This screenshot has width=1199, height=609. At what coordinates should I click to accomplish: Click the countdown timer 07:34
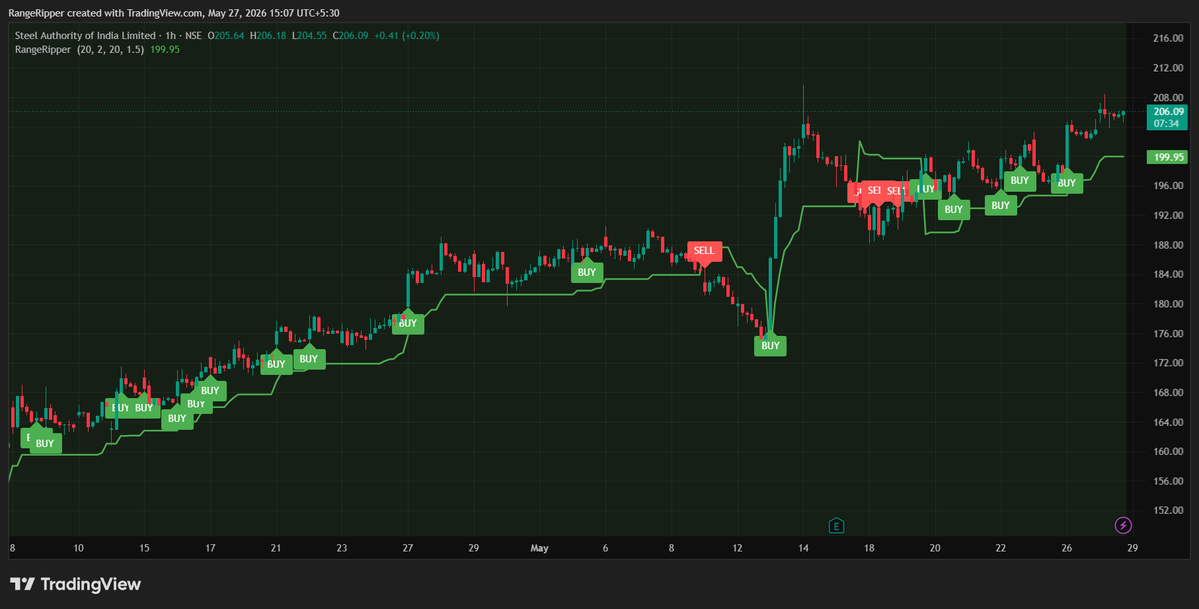(1168, 123)
